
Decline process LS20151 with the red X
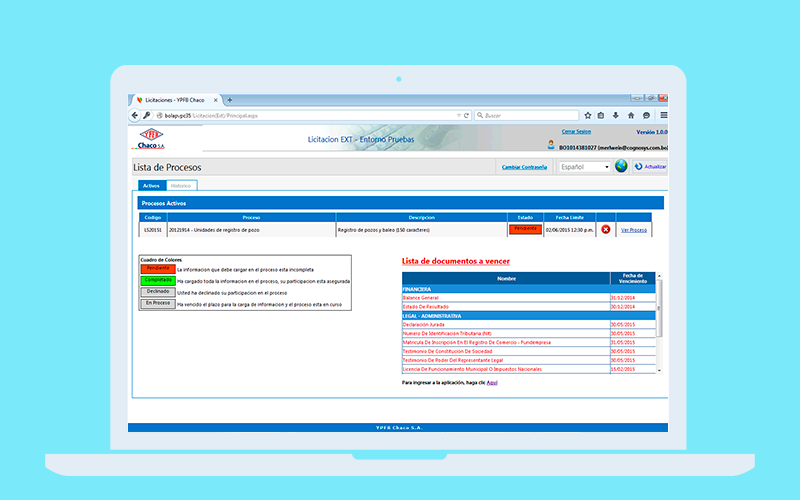tap(606, 230)
